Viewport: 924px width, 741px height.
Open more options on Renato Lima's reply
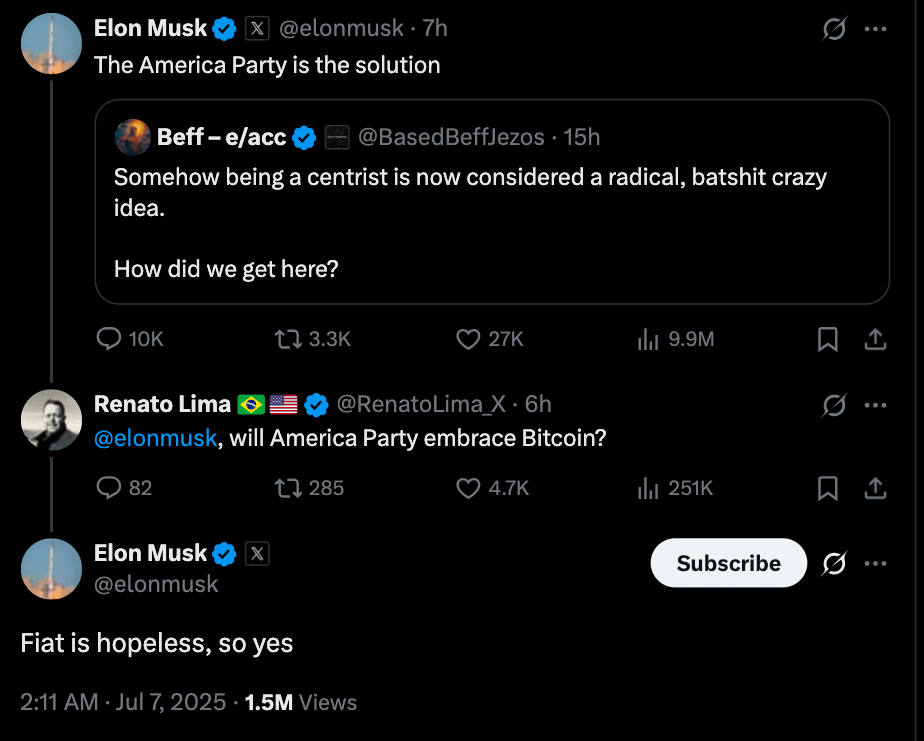click(x=875, y=405)
